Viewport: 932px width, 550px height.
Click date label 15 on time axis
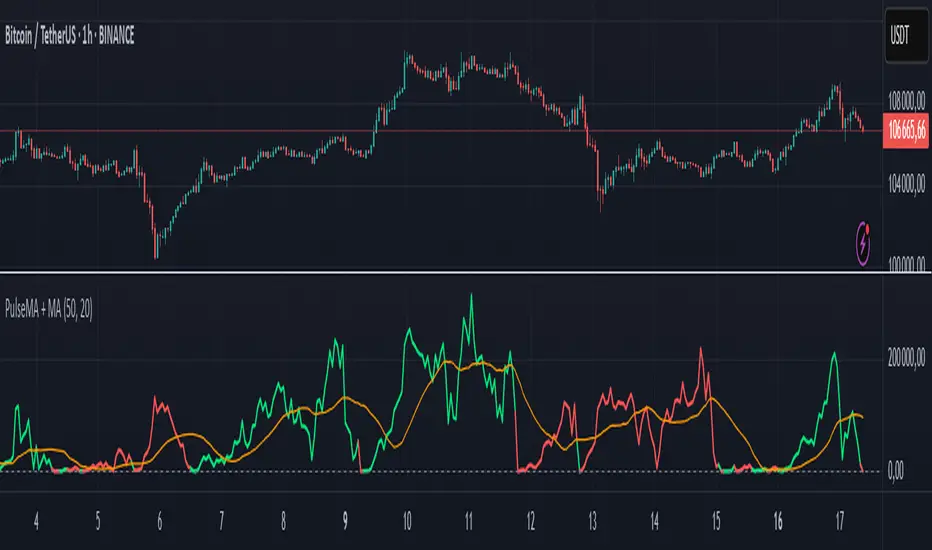(716, 521)
